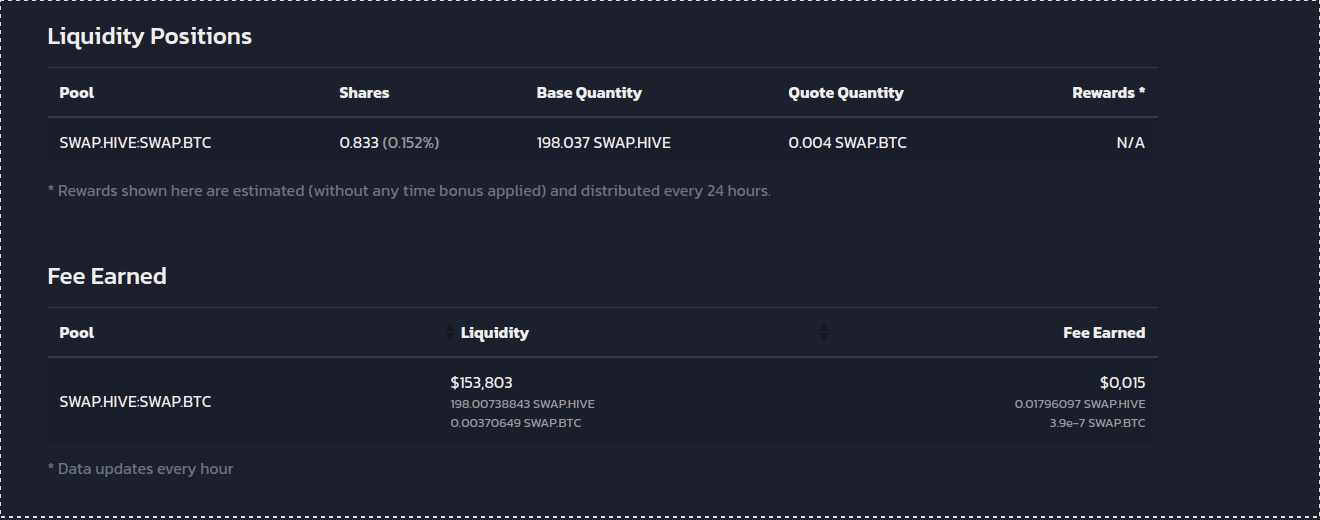Image resolution: width=1320 pixels, height=520 pixels.
Task: Click the 0.004 SWAP.BTC quote quantity
Action: 847,143
